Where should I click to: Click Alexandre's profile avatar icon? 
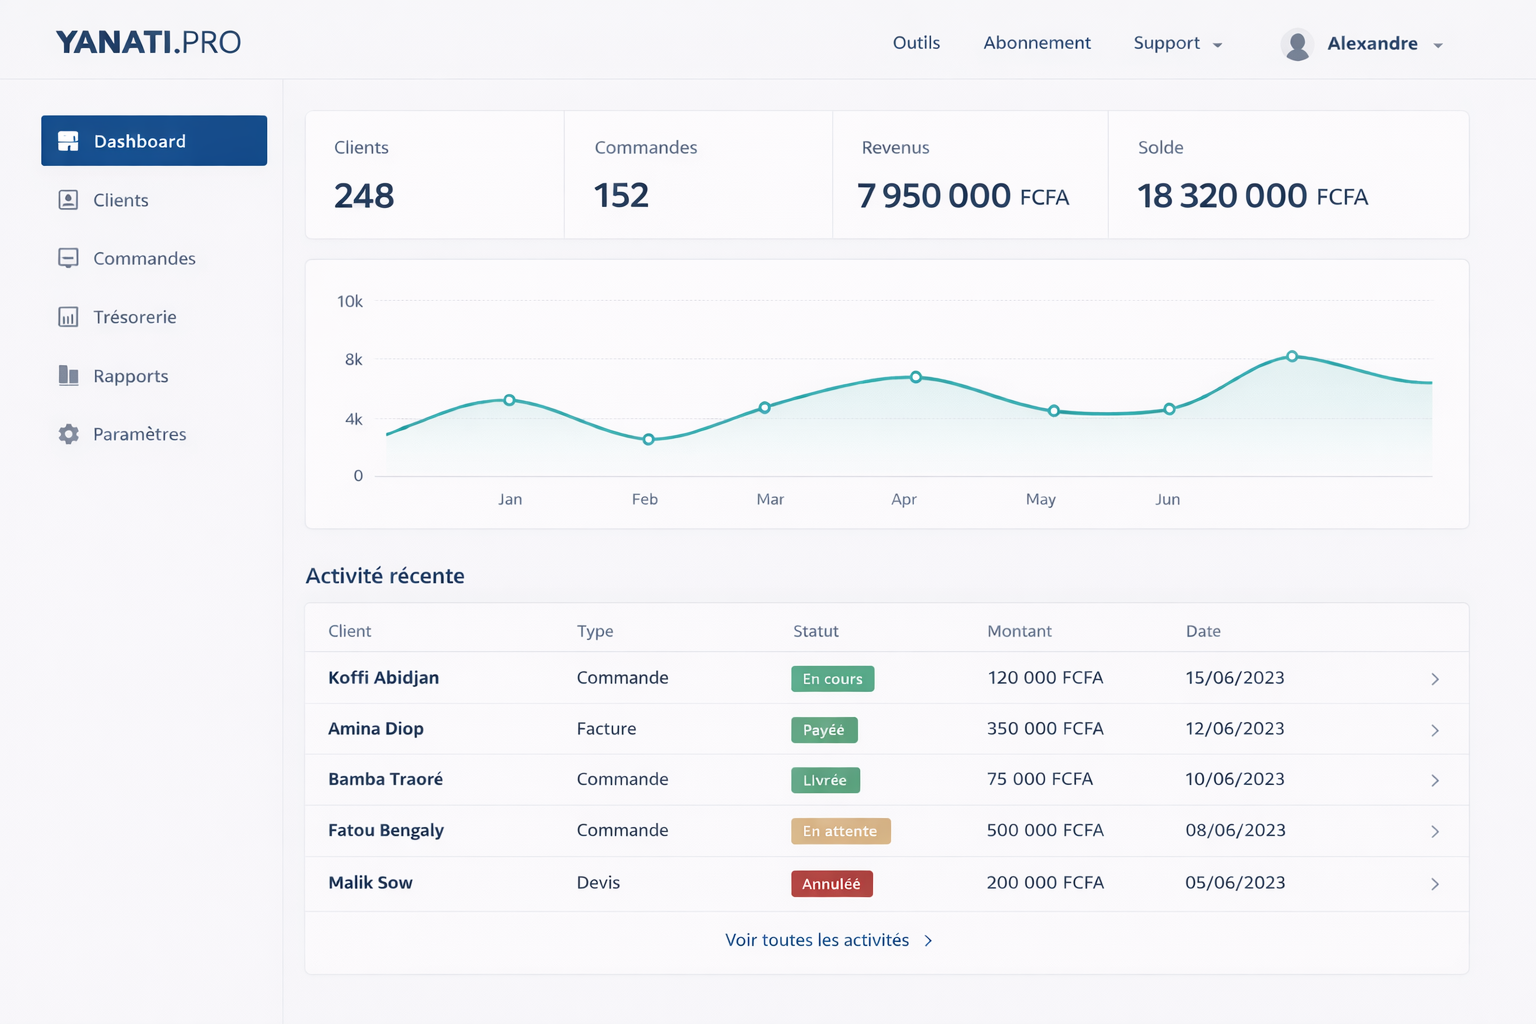point(1297,44)
